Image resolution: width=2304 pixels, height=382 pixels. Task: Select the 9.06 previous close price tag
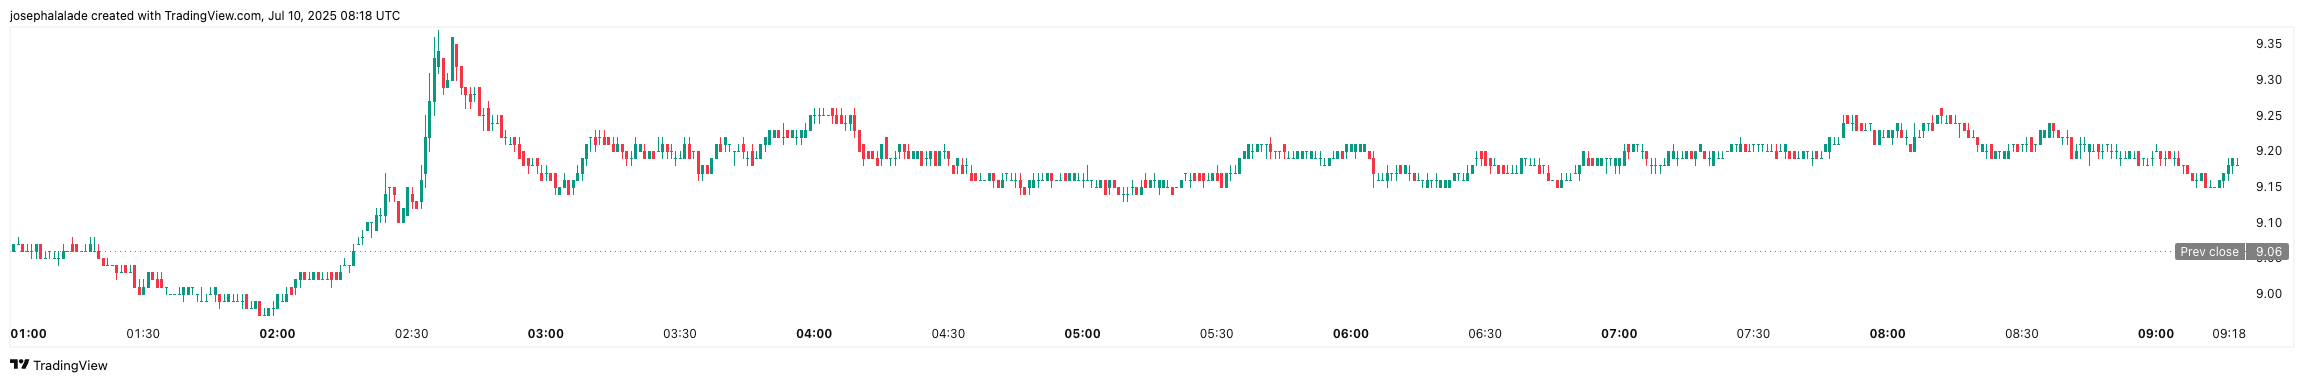(x=2267, y=252)
